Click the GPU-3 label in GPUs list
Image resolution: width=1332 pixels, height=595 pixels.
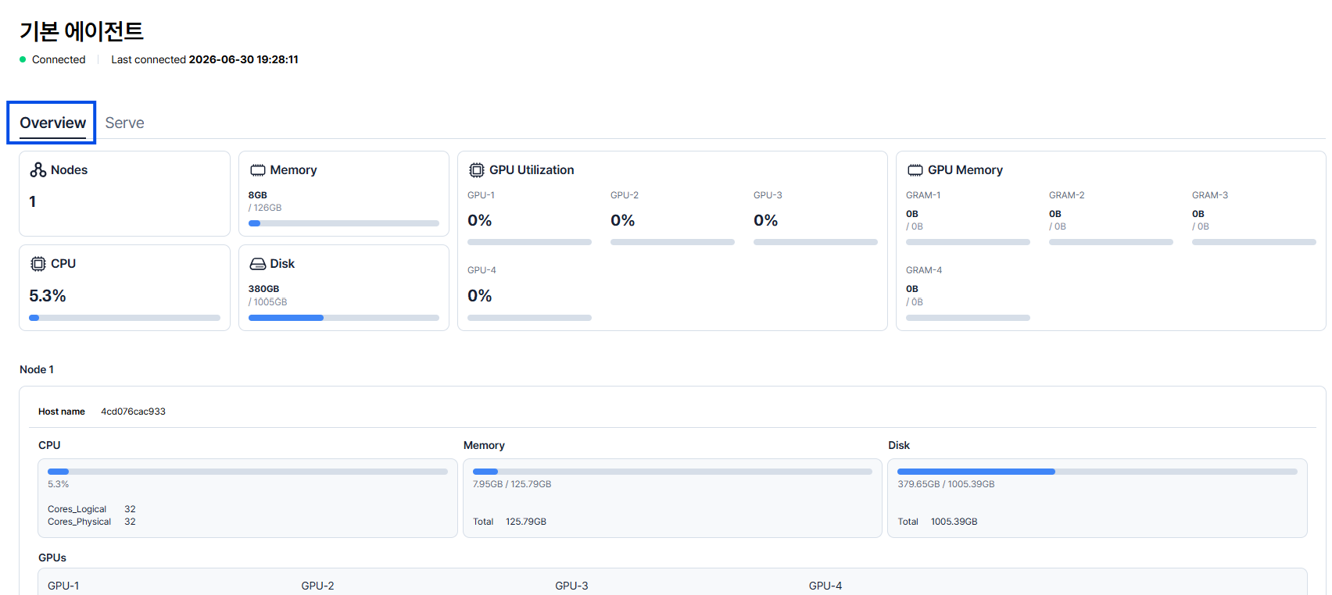tap(572, 585)
